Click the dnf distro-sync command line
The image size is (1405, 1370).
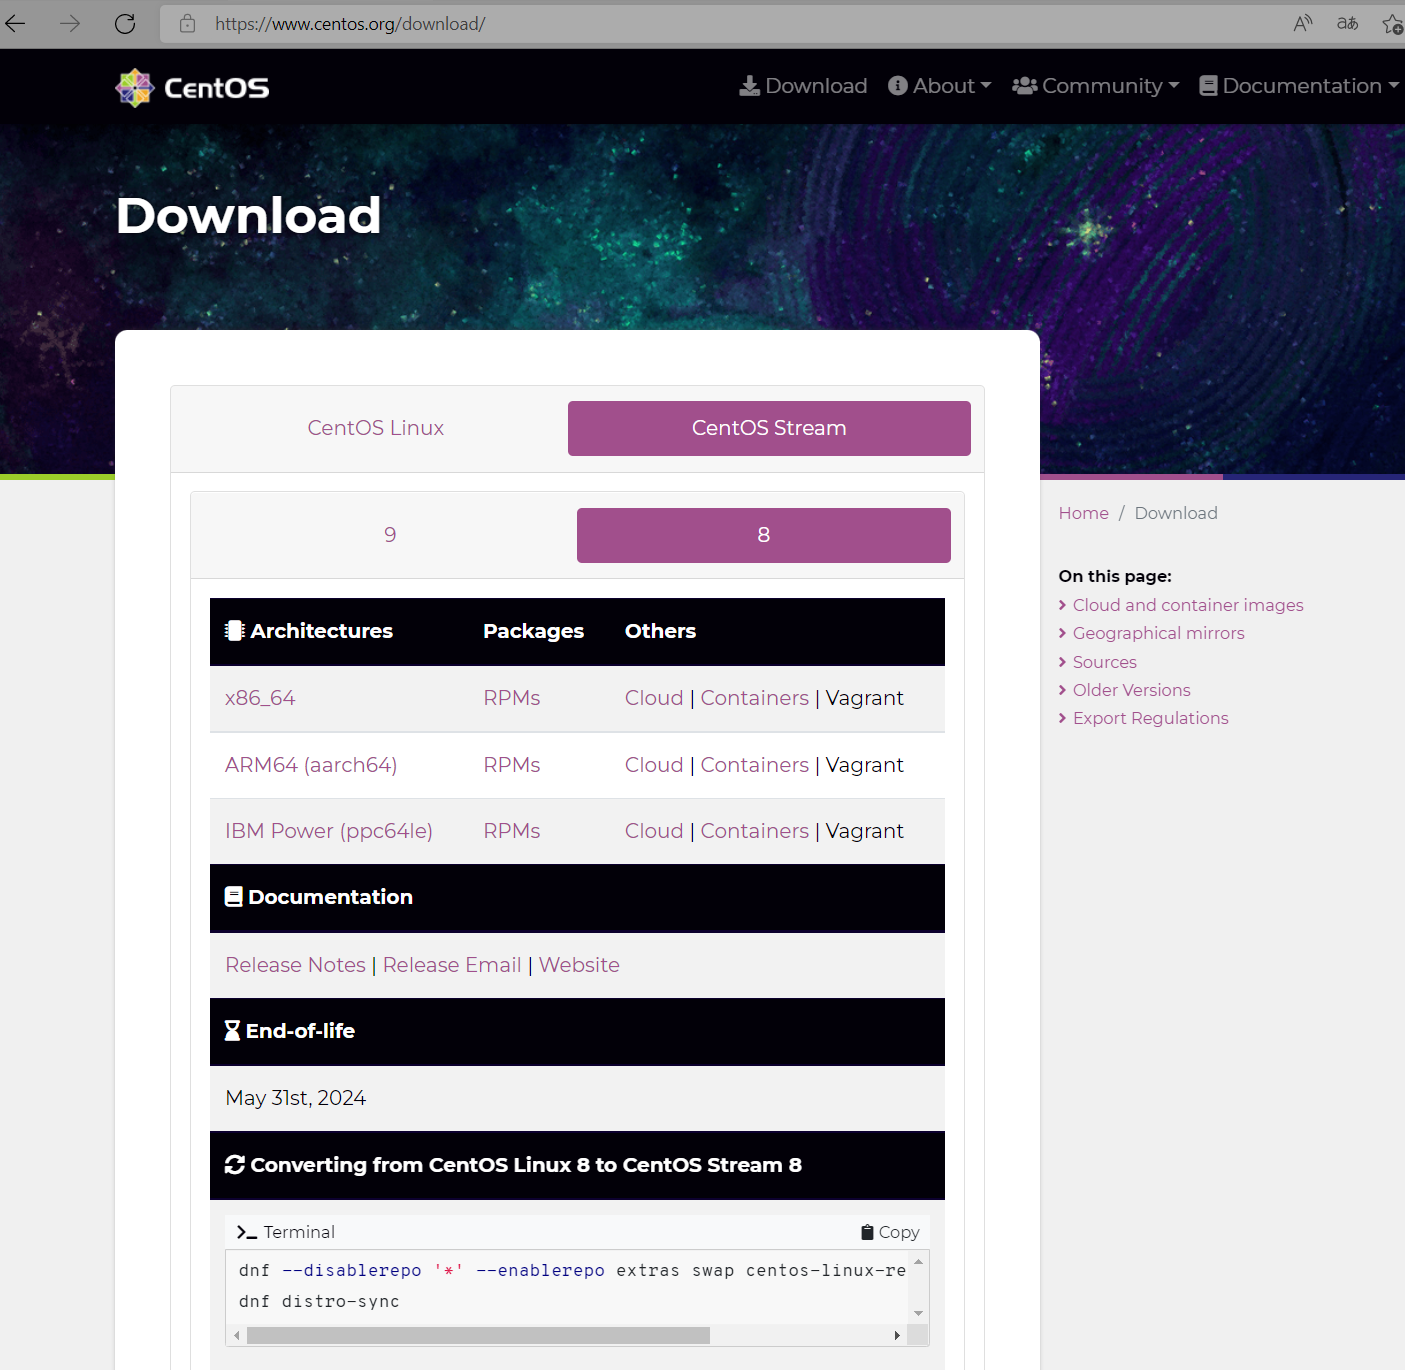point(319,1301)
